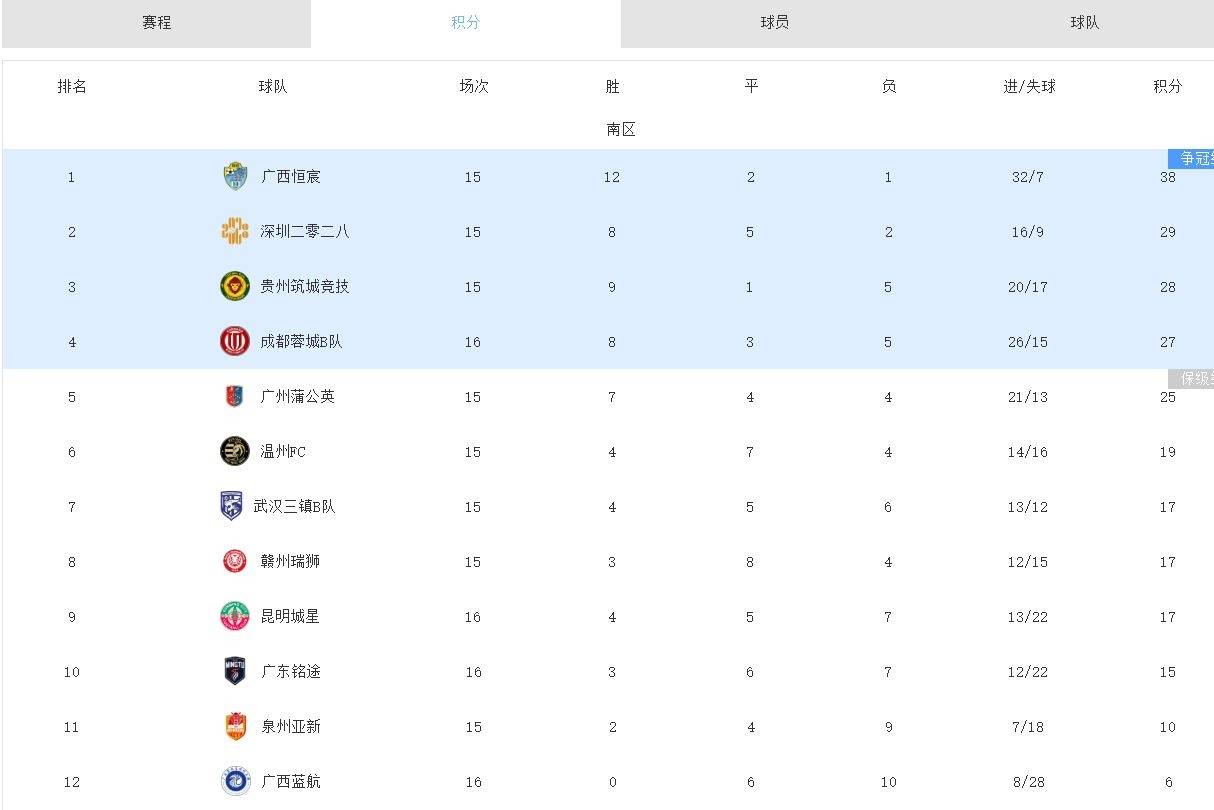Click the 广州蒲公英 team badge

(x=235, y=397)
